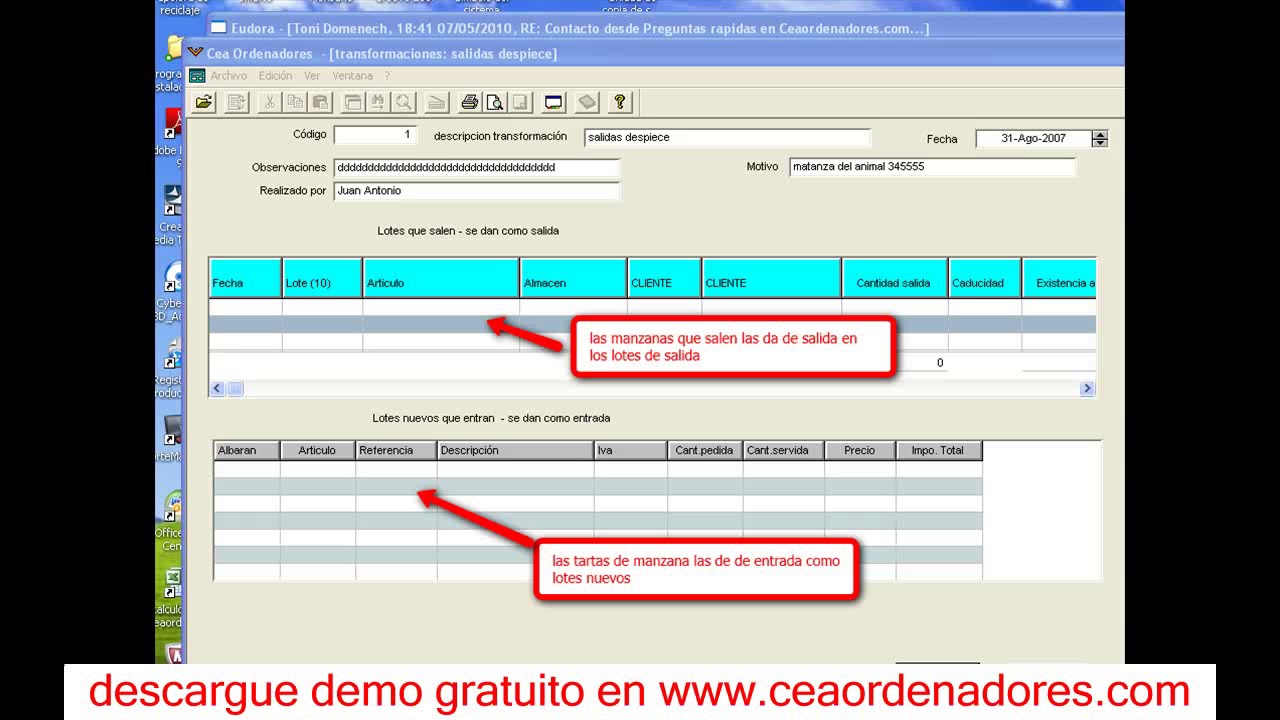1280x720 pixels.
Task: Open the ? help menu
Action: (x=387, y=76)
